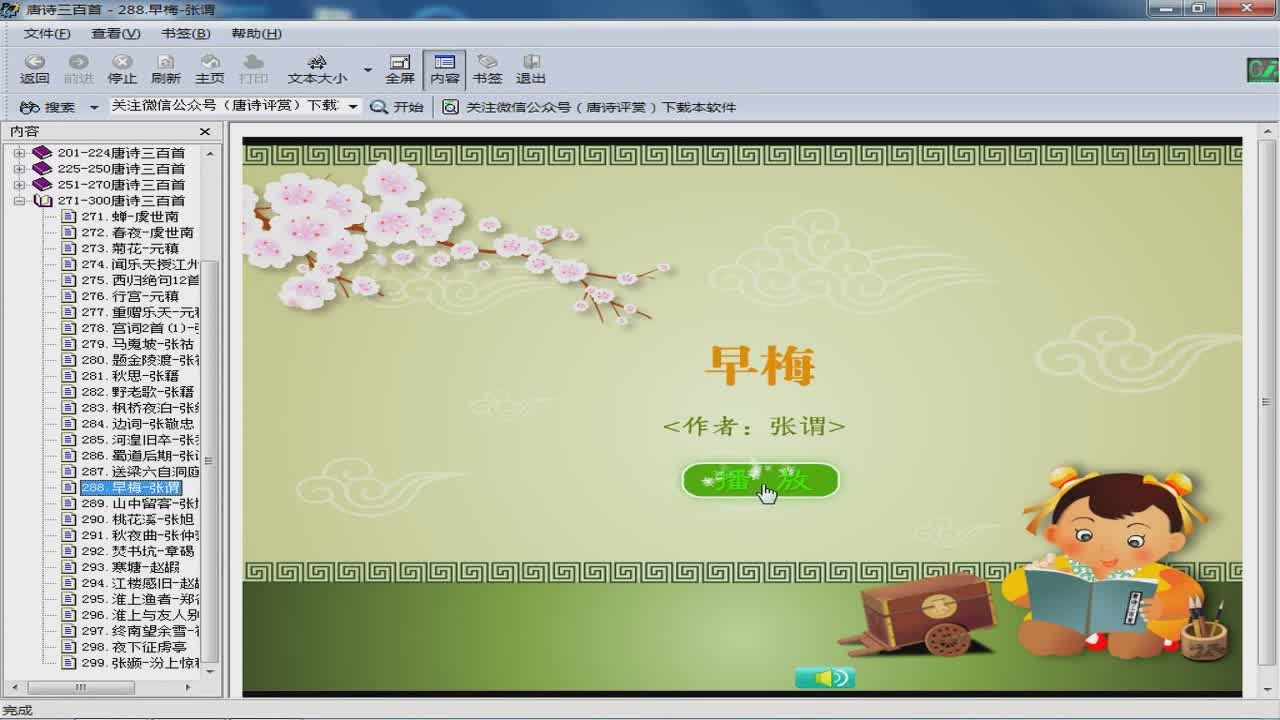
Task: Toggle the speaker sound button
Action: pos(825,679)
